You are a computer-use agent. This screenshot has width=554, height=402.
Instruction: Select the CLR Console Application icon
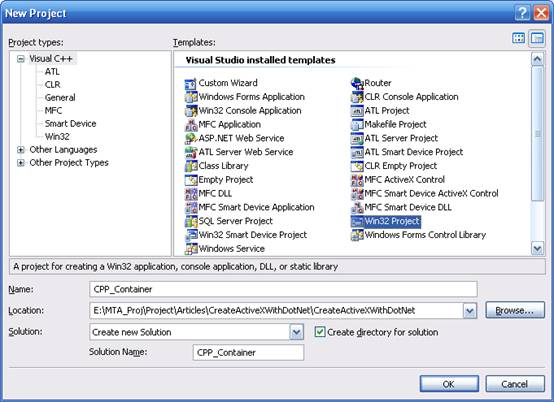click(357, 97)
